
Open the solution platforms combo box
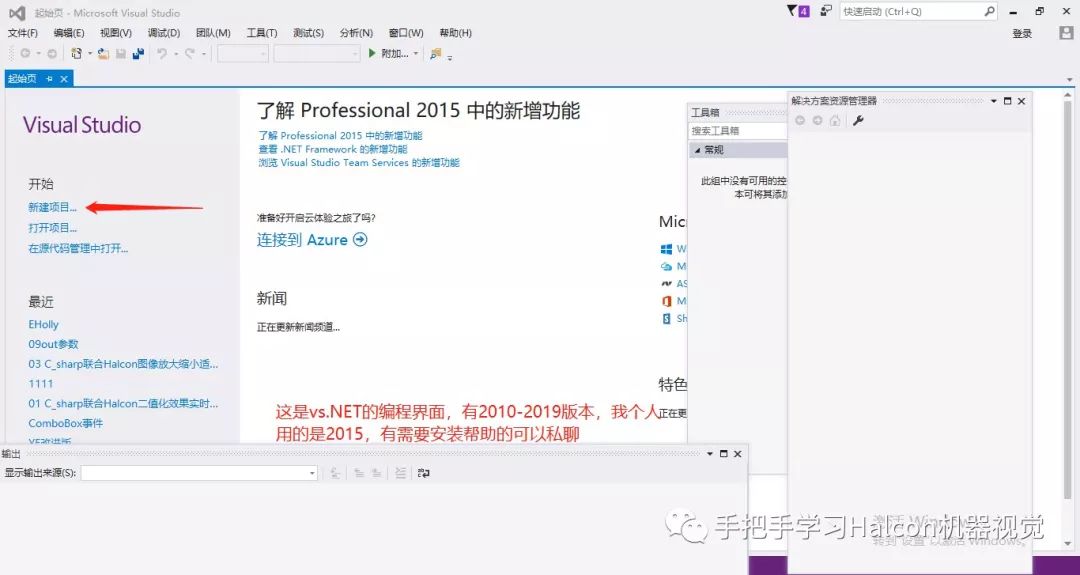[317, 53]
